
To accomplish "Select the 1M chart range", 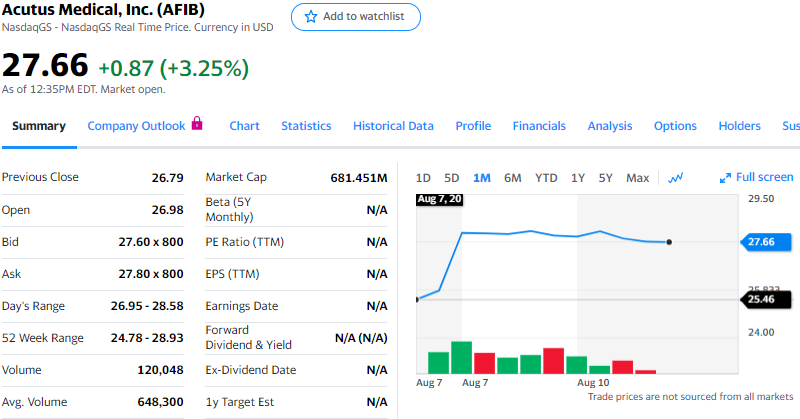I will point(482,178).
